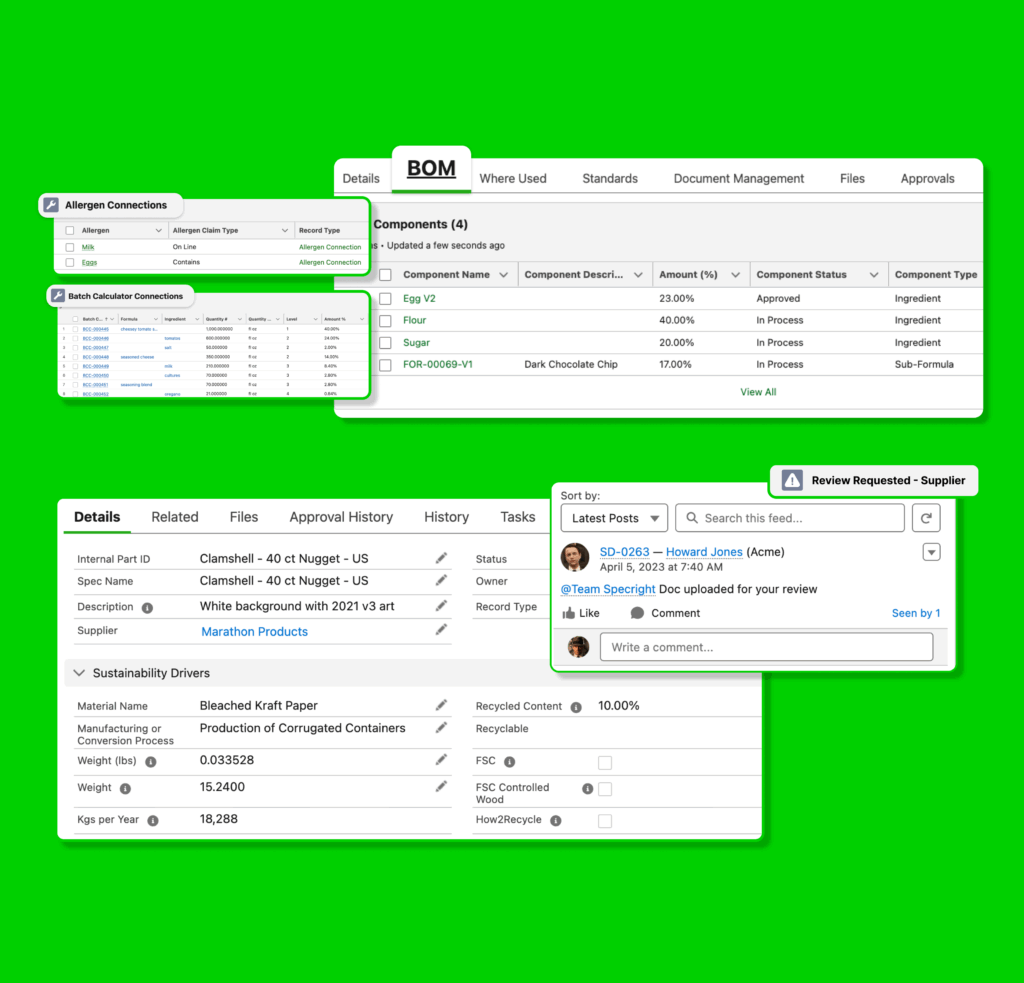Image resolution: width=1024 pixels, height=983 pixels.
Task: Open the Marathon Products supplier link
Action: (x=254, y=632)
